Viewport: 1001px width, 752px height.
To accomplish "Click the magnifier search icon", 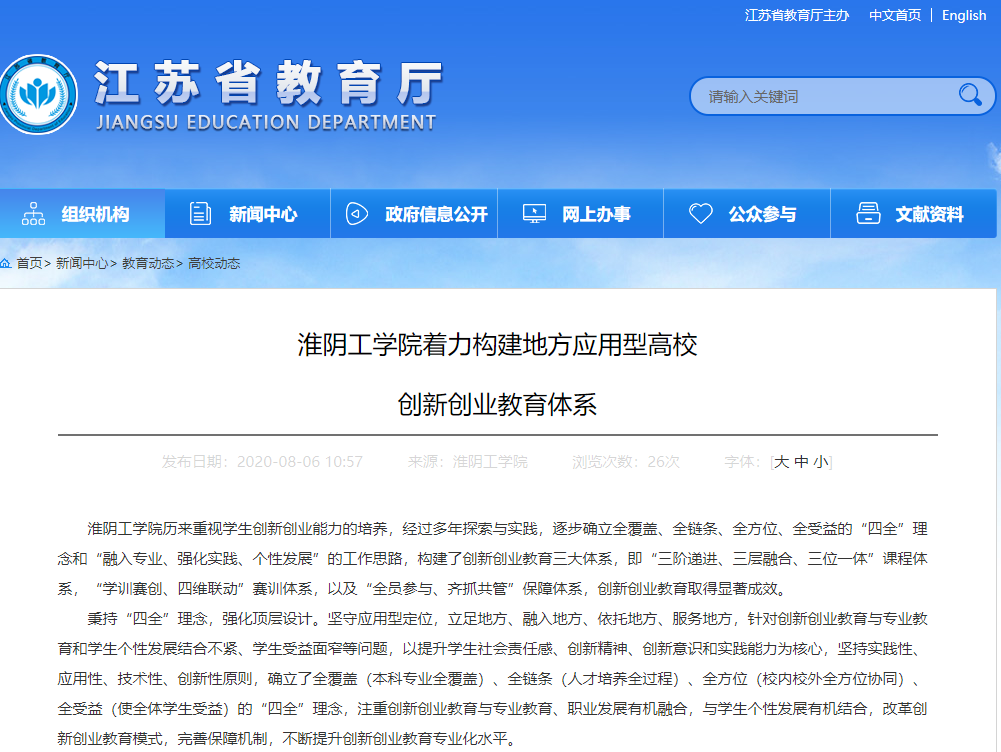I will (969, 95).
